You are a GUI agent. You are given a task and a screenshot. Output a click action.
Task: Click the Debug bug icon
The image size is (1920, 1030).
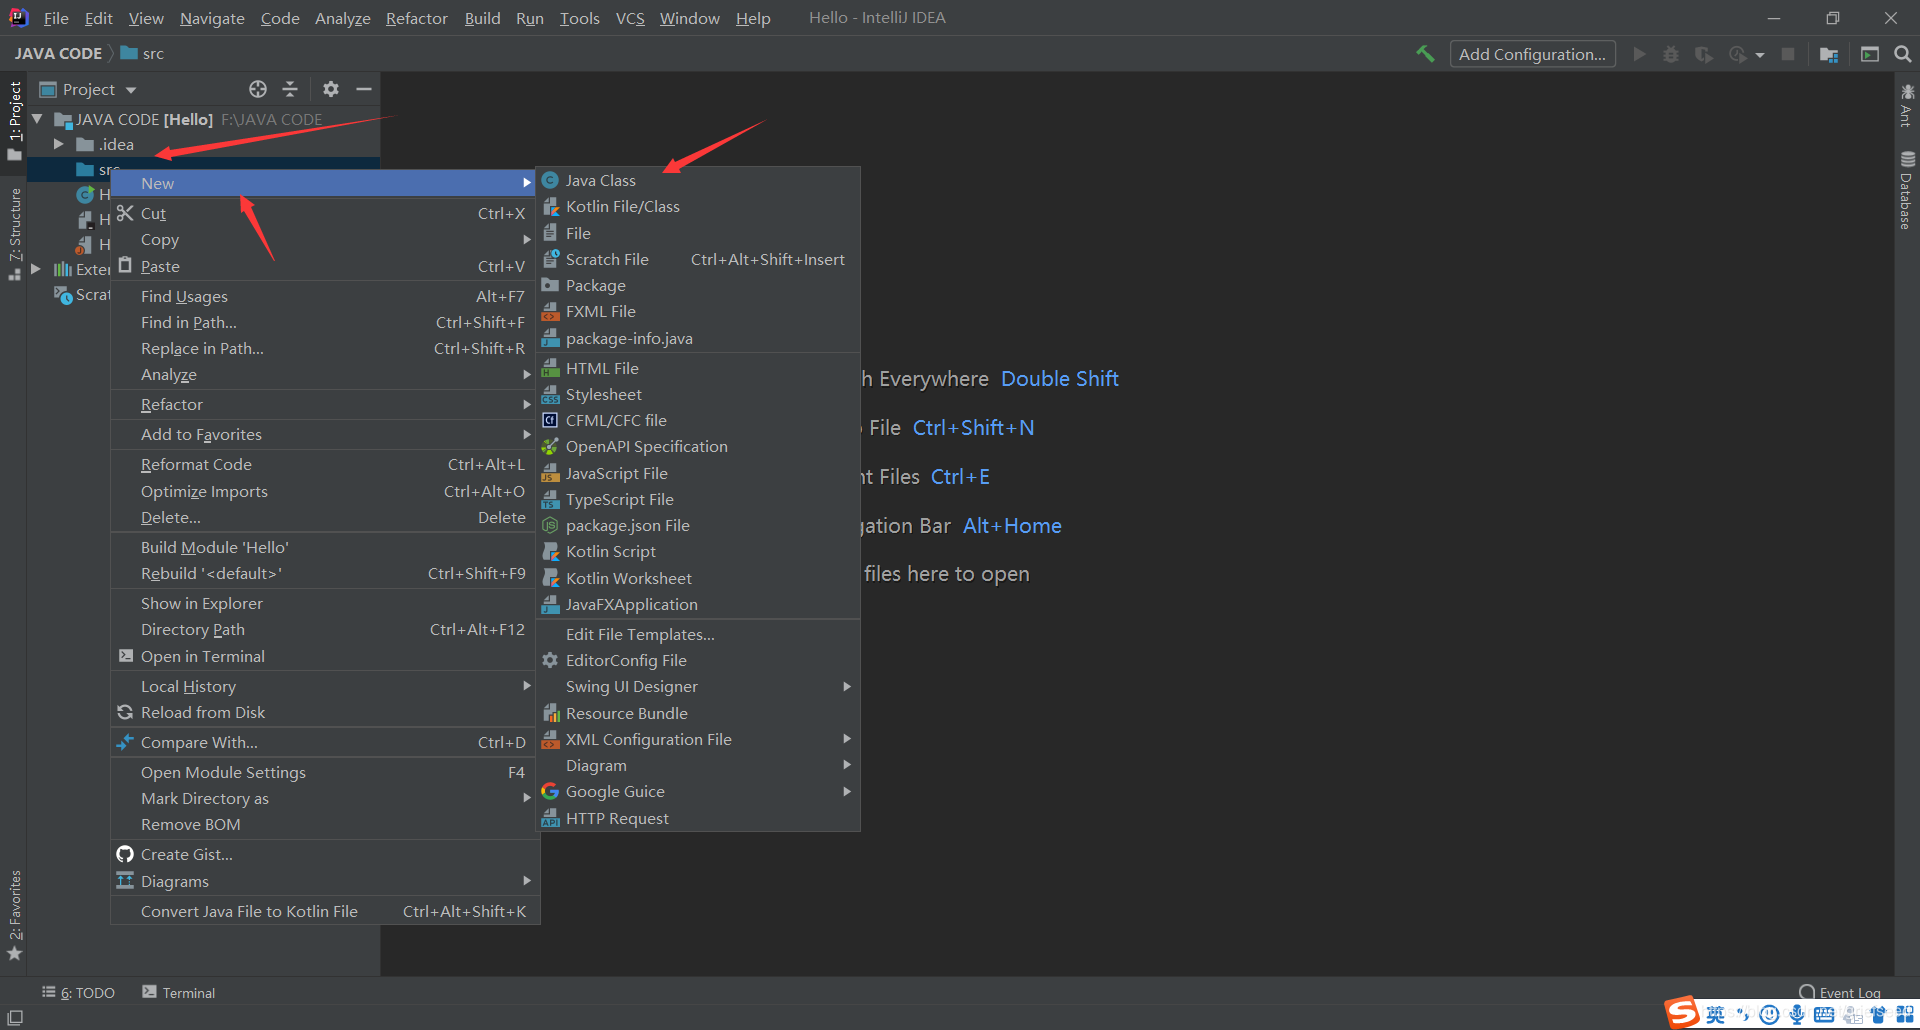[x=1671, y=54]
